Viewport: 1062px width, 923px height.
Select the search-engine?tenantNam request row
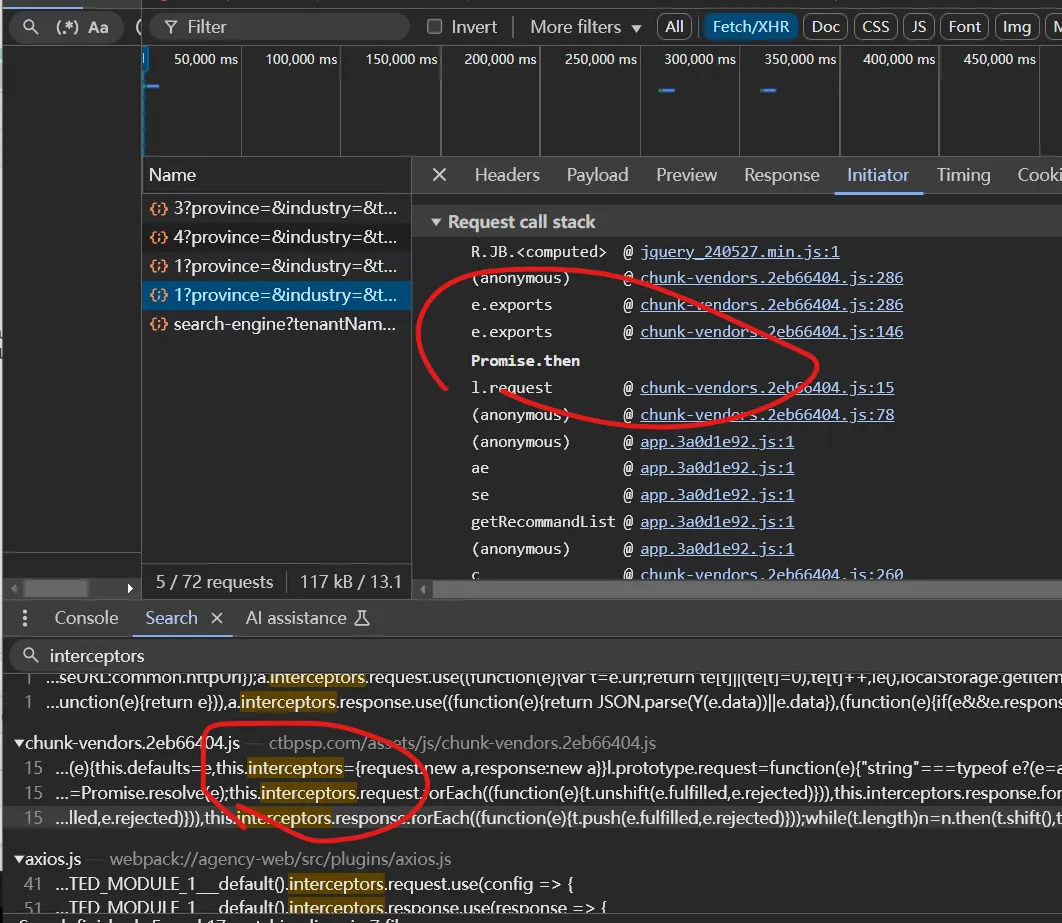(276, 324)
